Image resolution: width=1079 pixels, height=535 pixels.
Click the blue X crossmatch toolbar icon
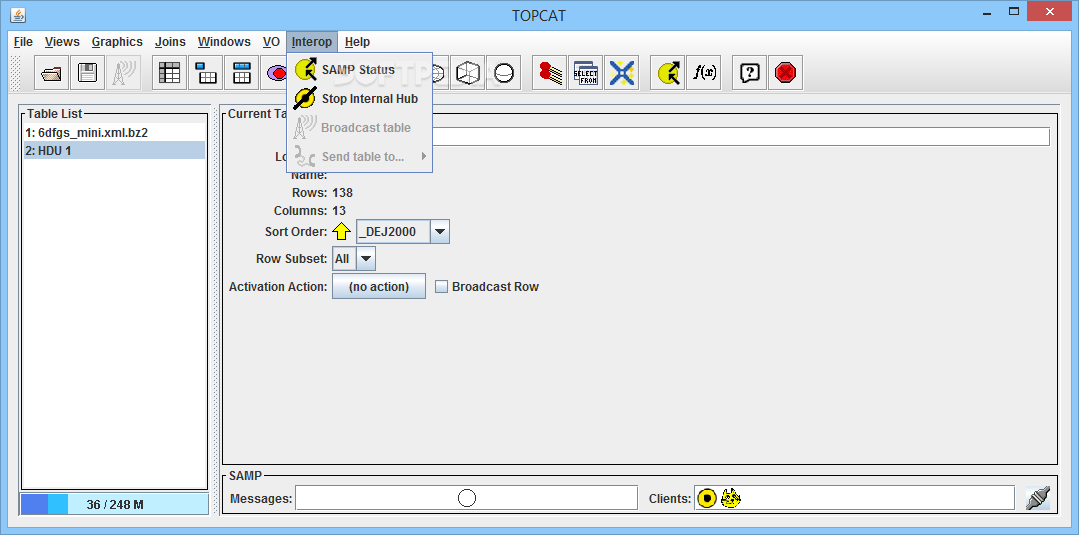pyautogui.click(x=621, y=72)
